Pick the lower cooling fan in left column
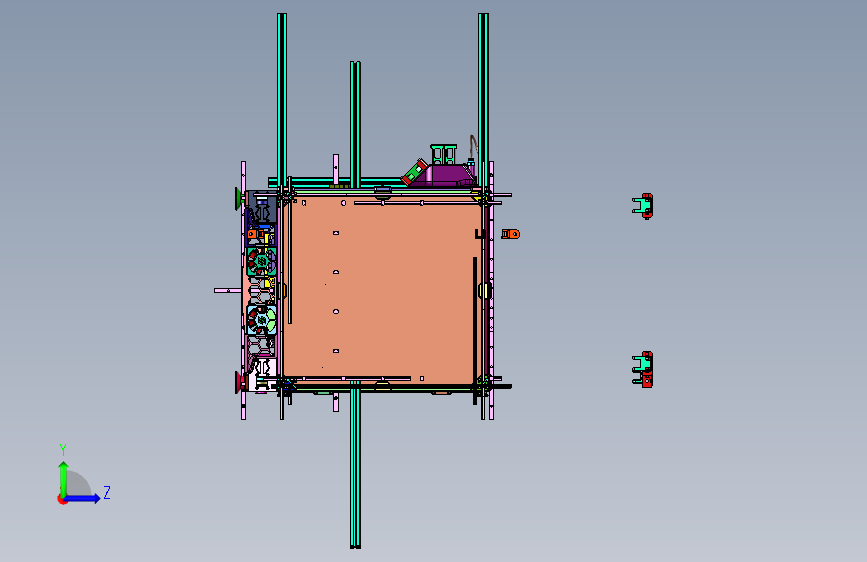Viewport: 867px width, 562px height. [x=261, y=320]
